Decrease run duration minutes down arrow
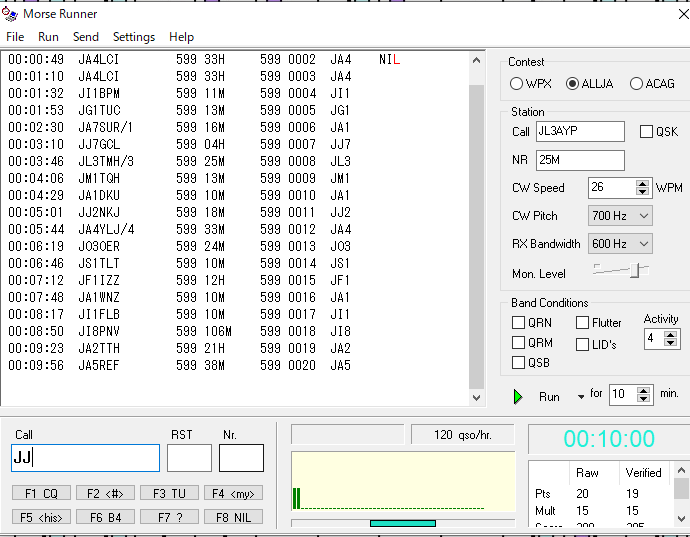Viewport: 690px width, 537px height. point(643,398)
